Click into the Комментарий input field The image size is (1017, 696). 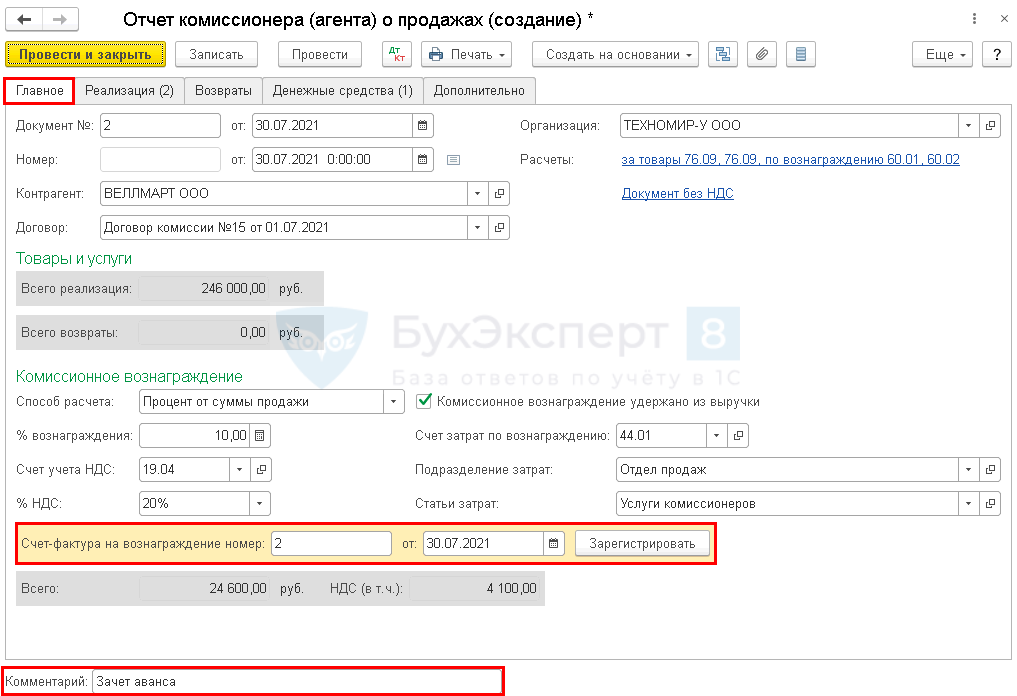(x=295, y=682)
